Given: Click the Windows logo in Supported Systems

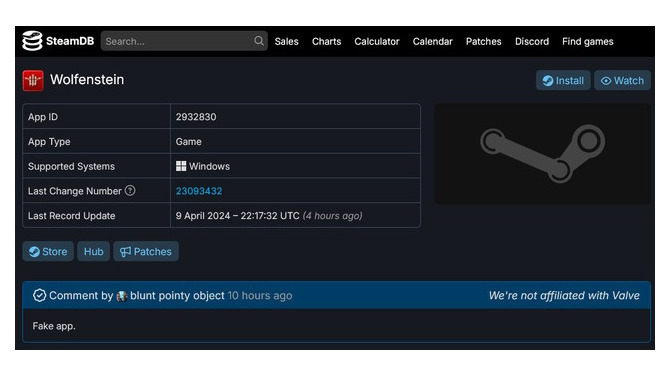Looking at the screenshot, I should coord(181,166).
